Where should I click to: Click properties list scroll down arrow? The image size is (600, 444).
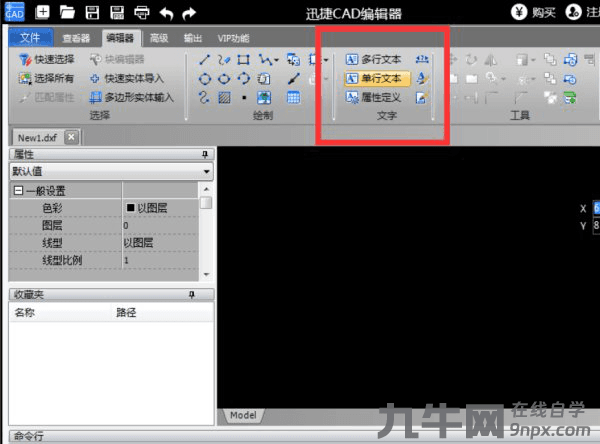pos(206,274)
